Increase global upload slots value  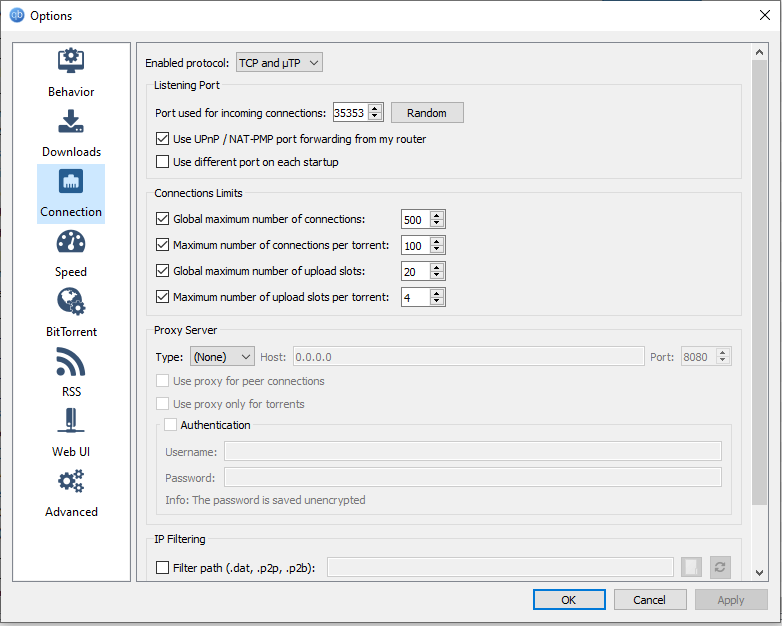[x=437, y=267]
